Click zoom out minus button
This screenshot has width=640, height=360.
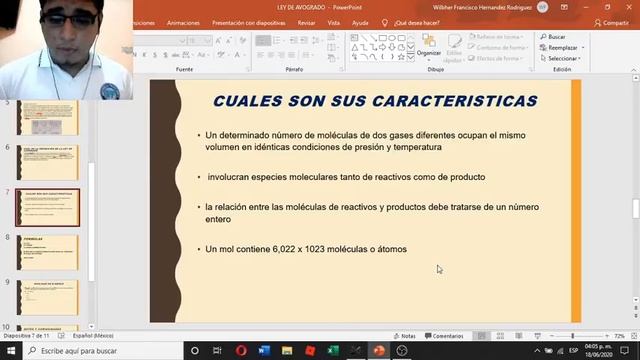pos(552,336)
